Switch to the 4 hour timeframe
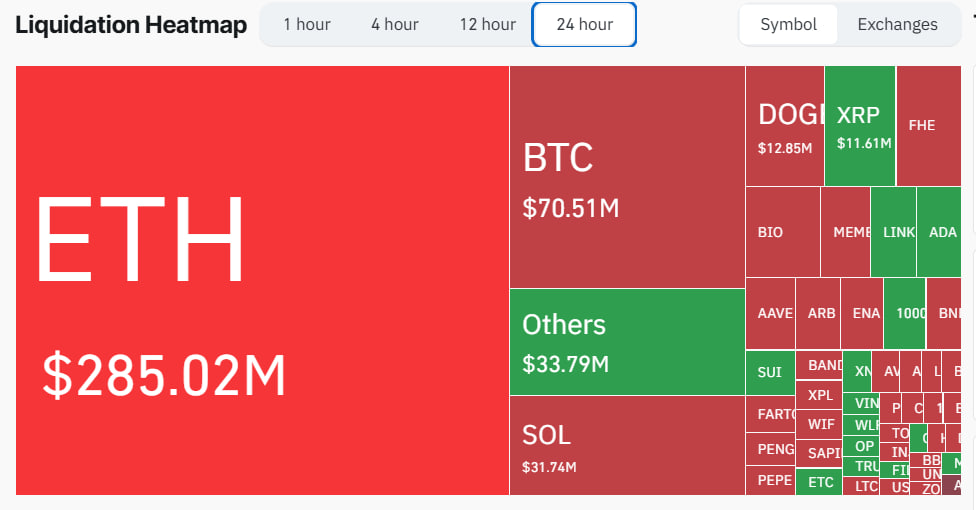This screenshot has width=976, height=510. coord(395,24)
